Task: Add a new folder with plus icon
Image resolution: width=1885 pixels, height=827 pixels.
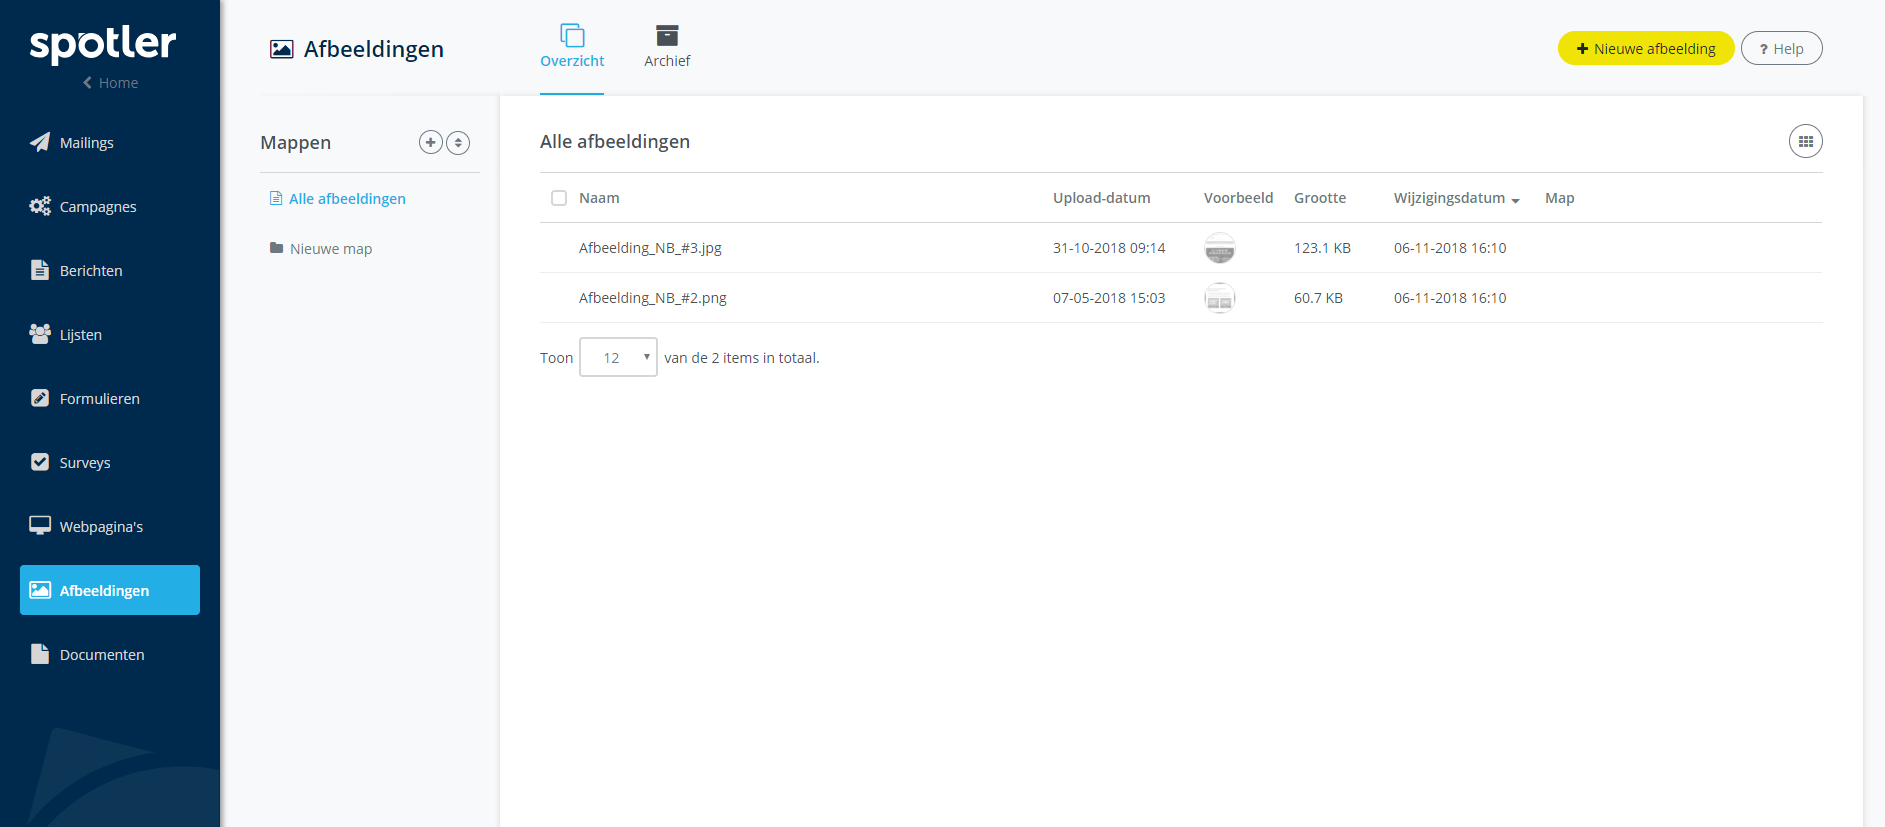Action: 430,142
